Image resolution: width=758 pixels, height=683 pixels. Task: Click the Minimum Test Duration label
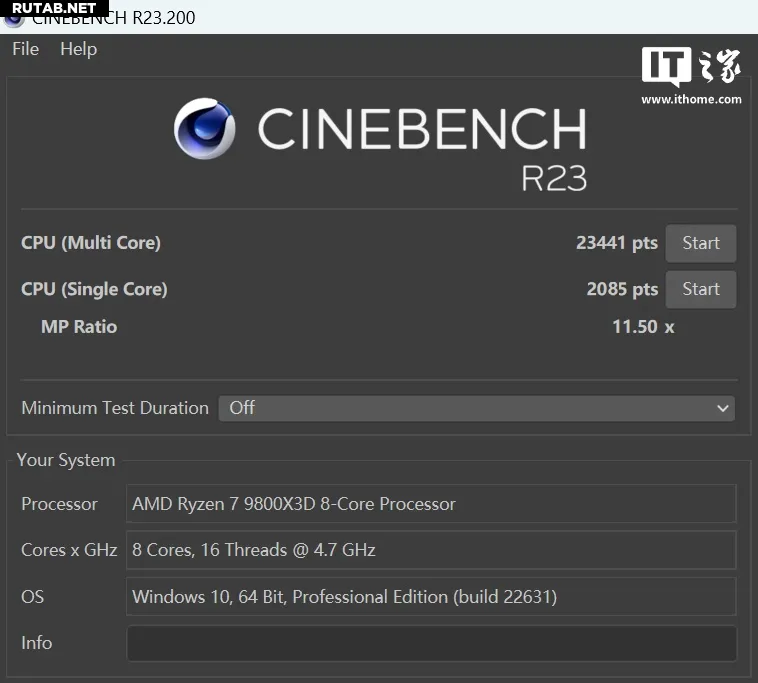115,408
